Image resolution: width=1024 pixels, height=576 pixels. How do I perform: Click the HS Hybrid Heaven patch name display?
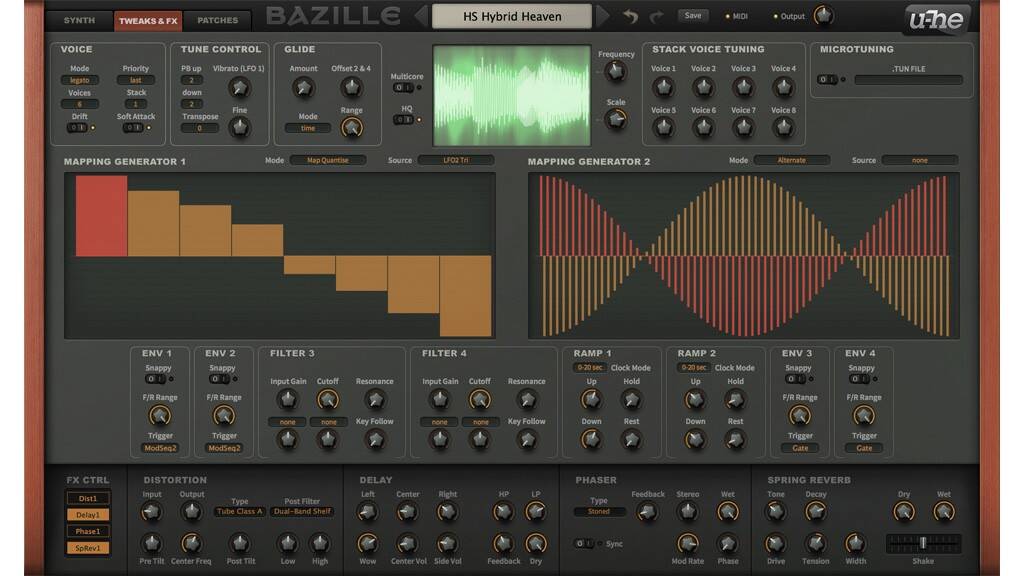512,16
